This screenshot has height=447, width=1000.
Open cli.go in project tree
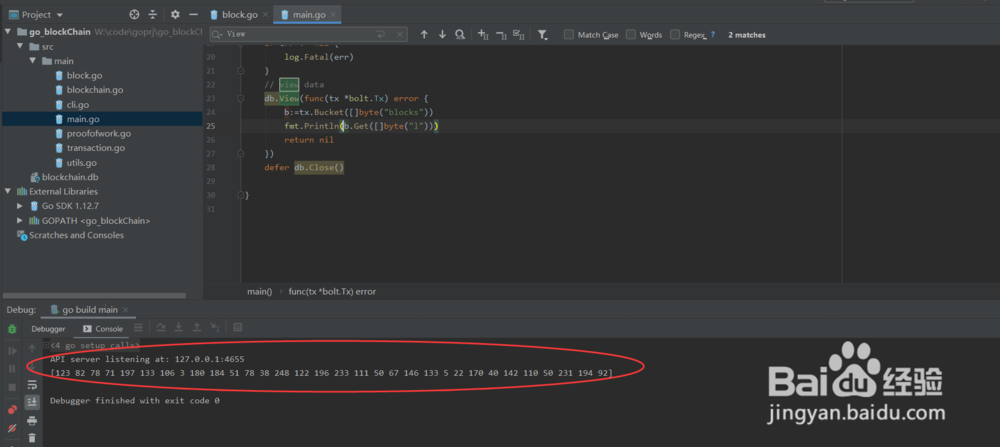[x=78, y=105]
